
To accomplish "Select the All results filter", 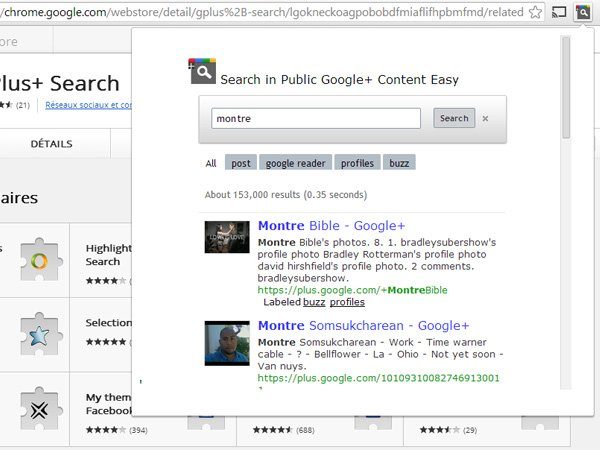I will [x=211, y=163].
